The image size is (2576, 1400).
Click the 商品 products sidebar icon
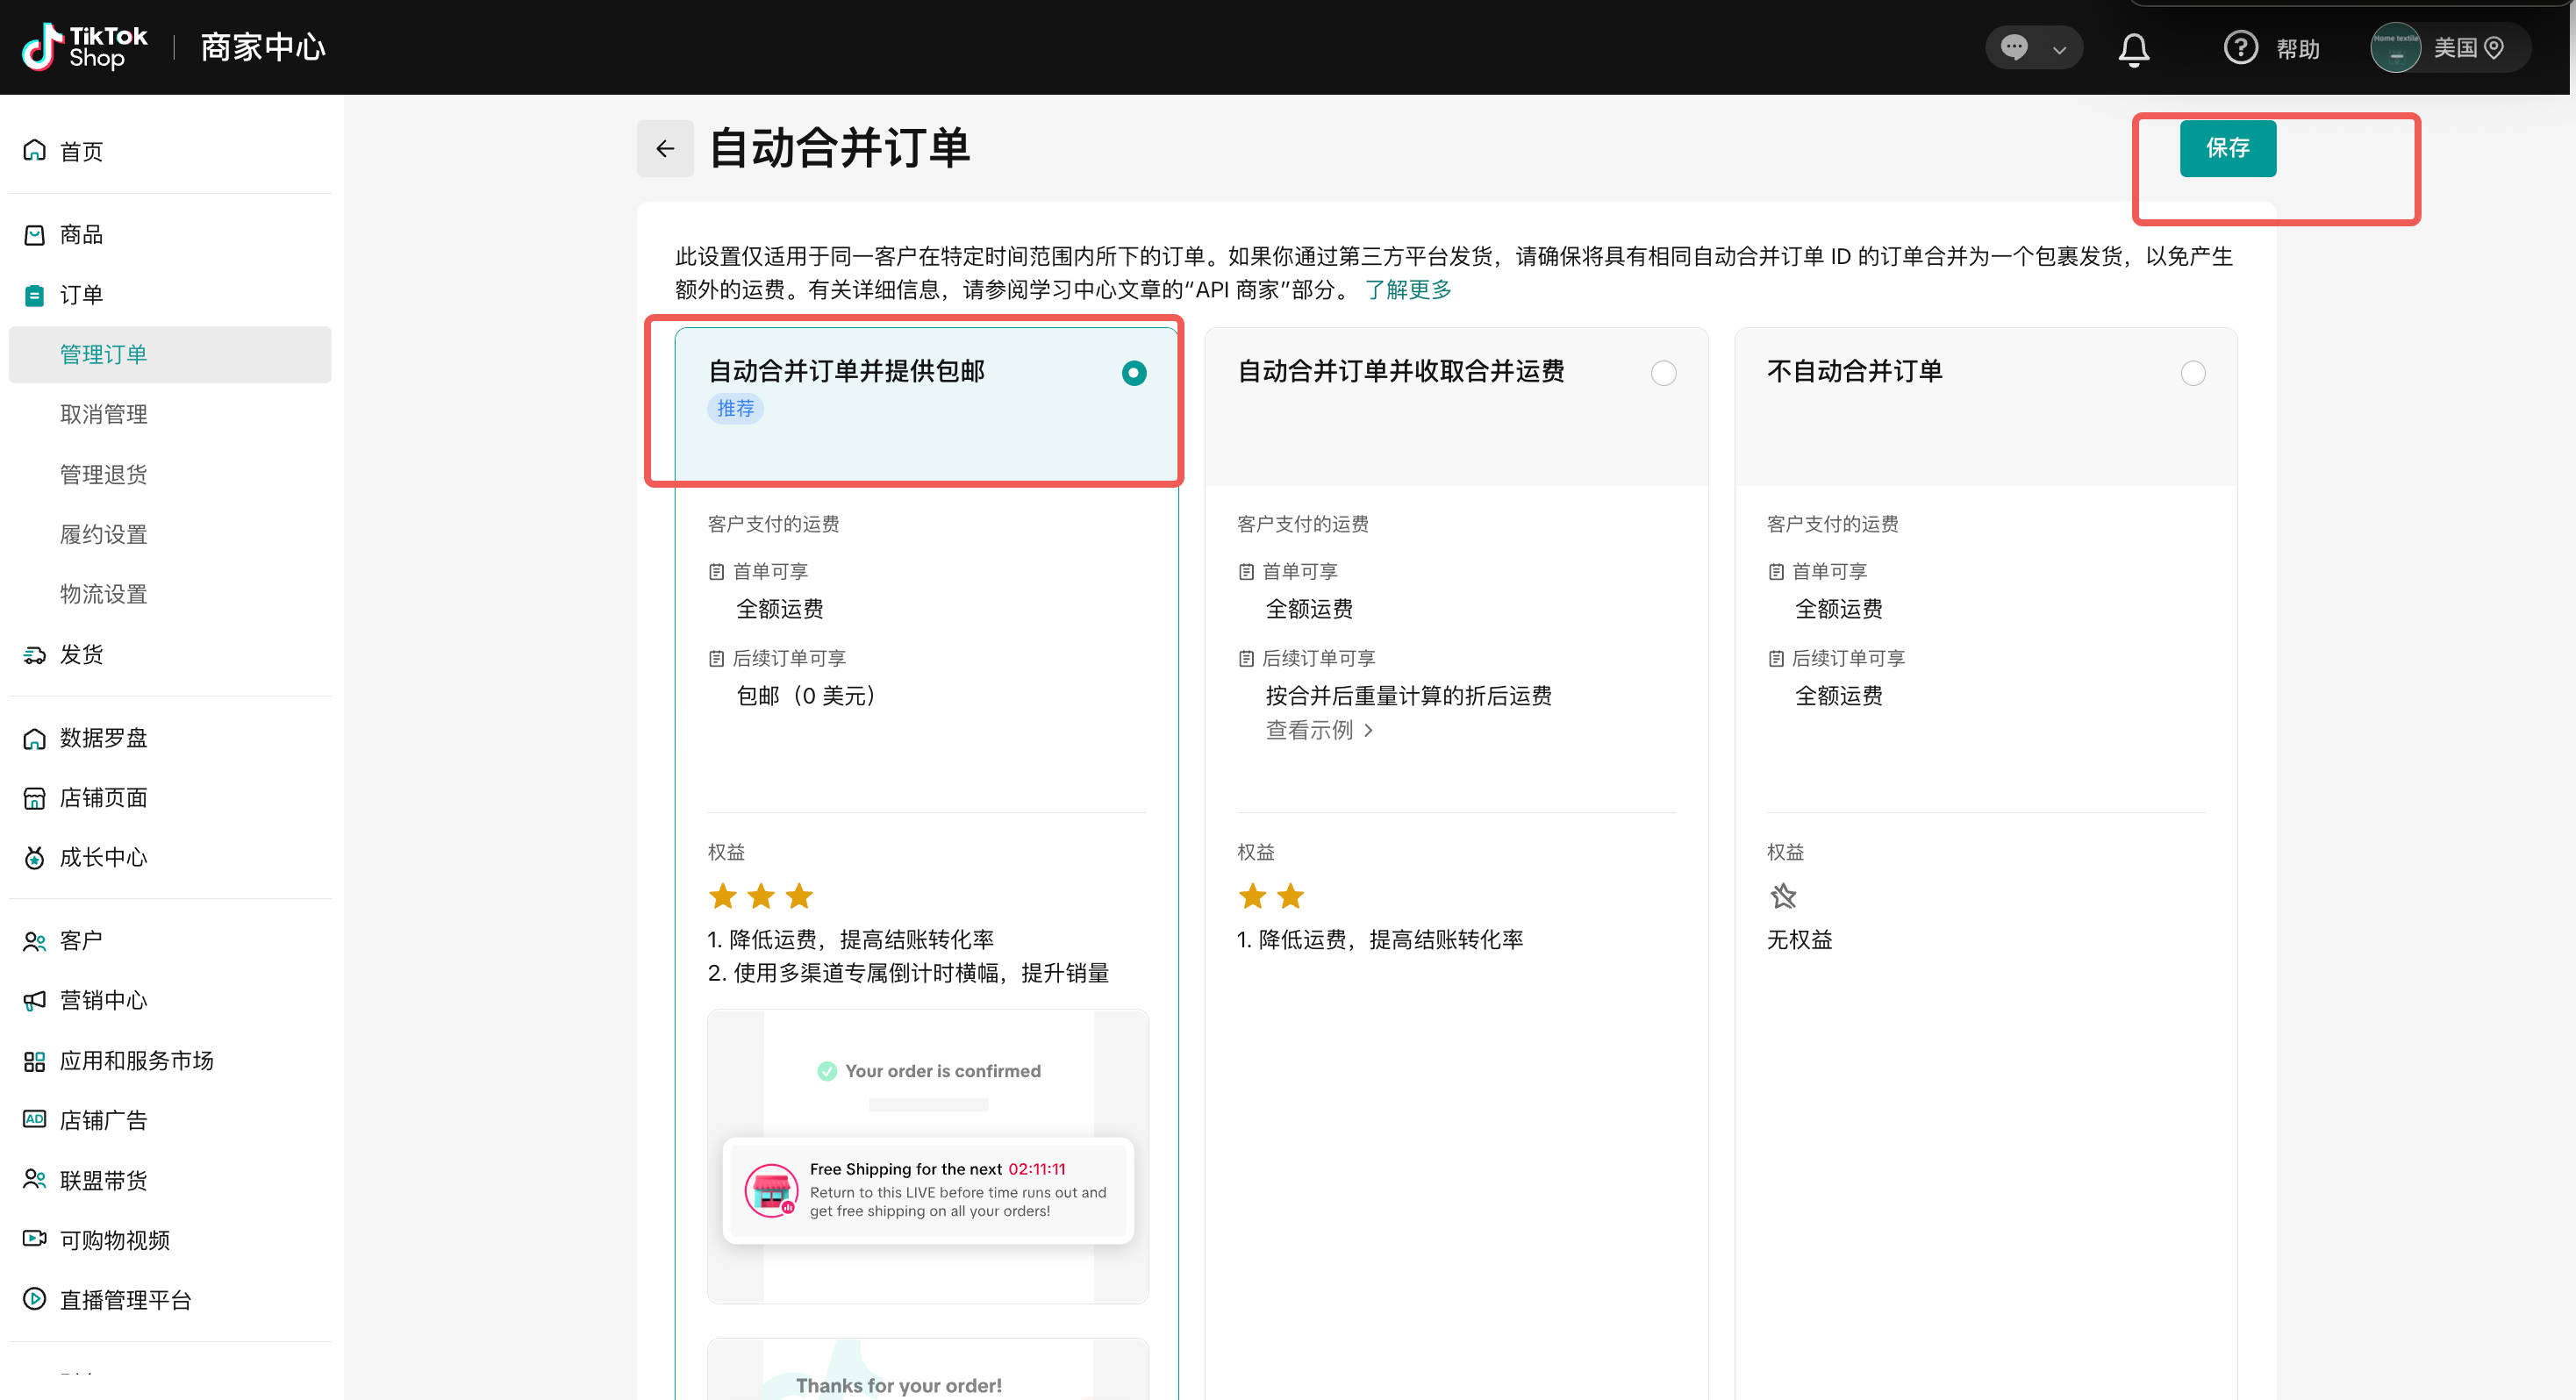[35, 235]
